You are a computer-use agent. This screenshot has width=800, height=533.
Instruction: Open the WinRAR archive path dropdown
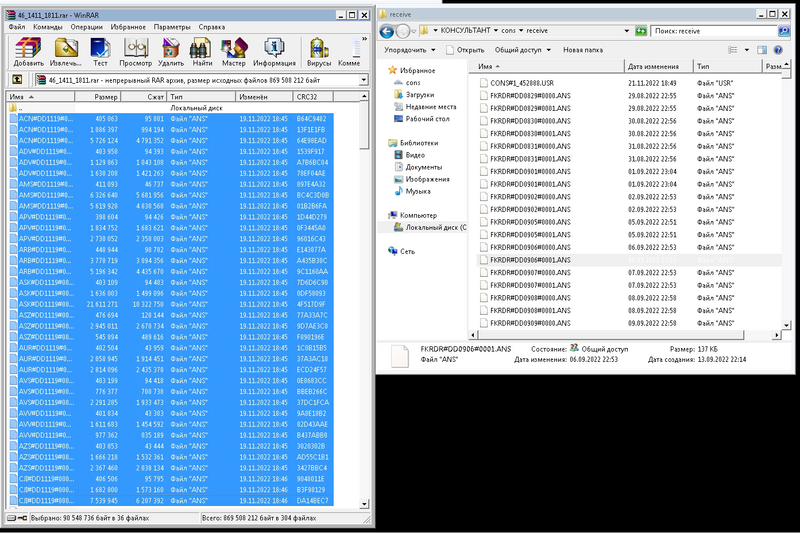click(363, 80)
